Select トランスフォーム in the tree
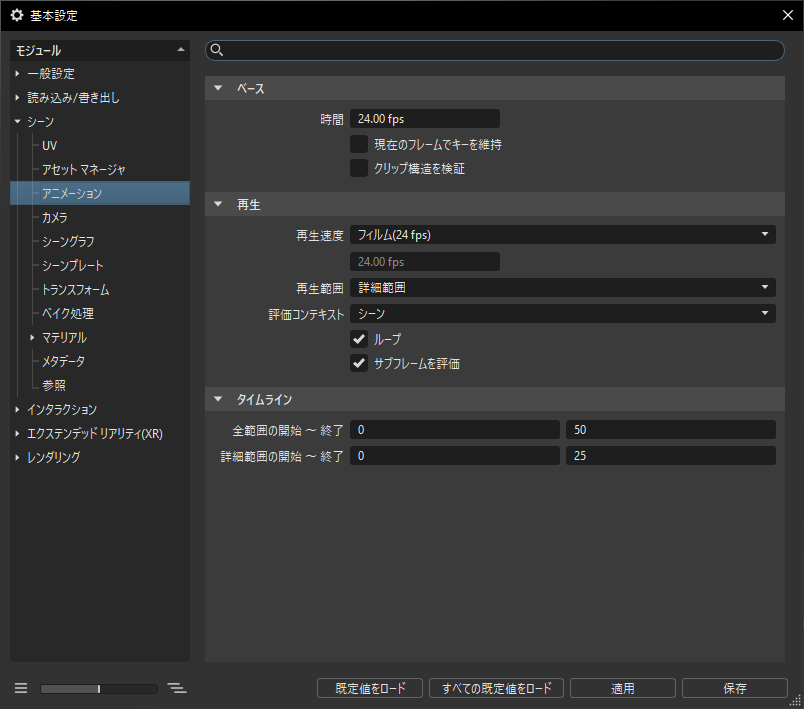 coord(75,290)
